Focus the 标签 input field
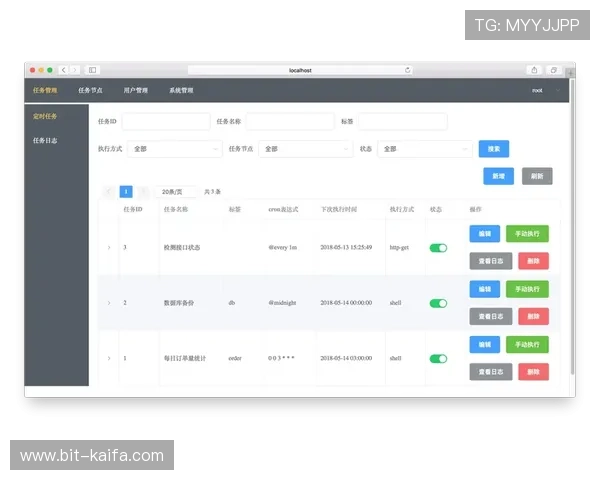This screenshot has height=480, width=600. pyautogui.click(x=403, y=121)
